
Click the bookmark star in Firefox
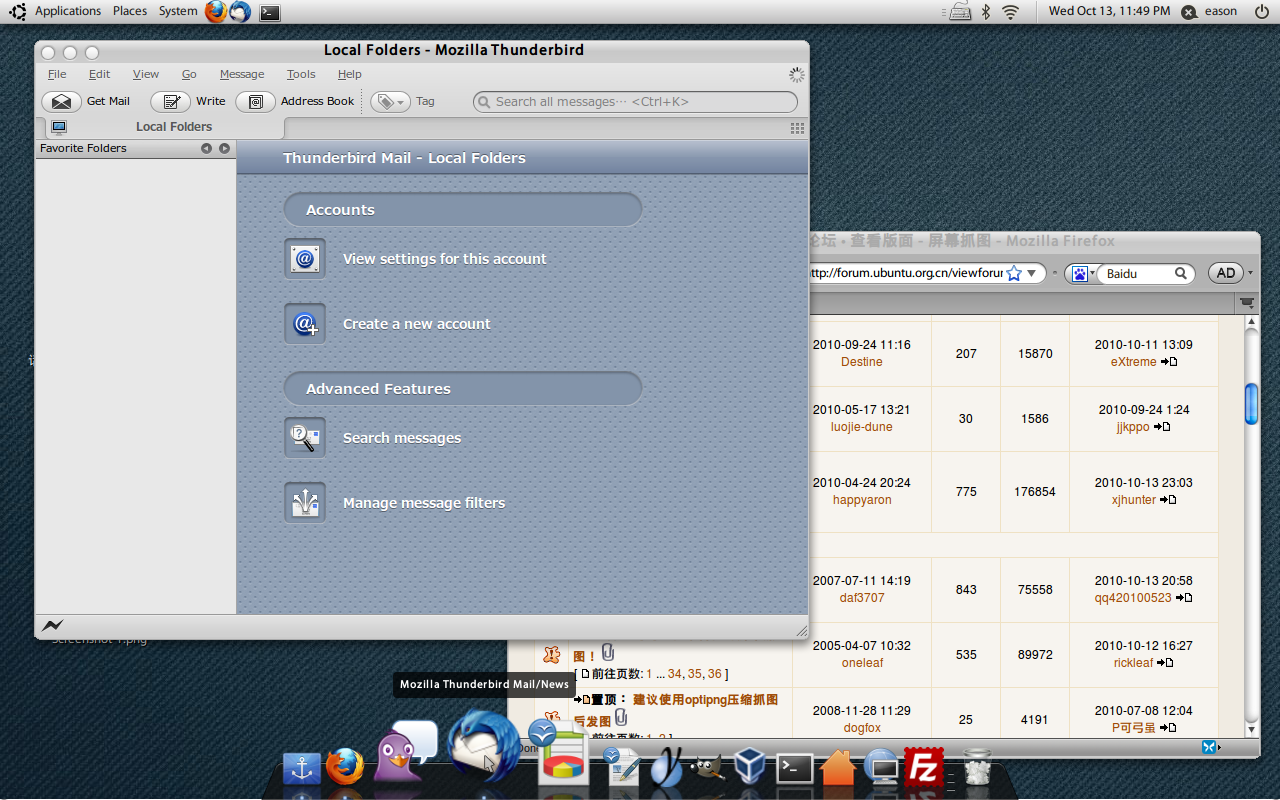click(1014, 273)
